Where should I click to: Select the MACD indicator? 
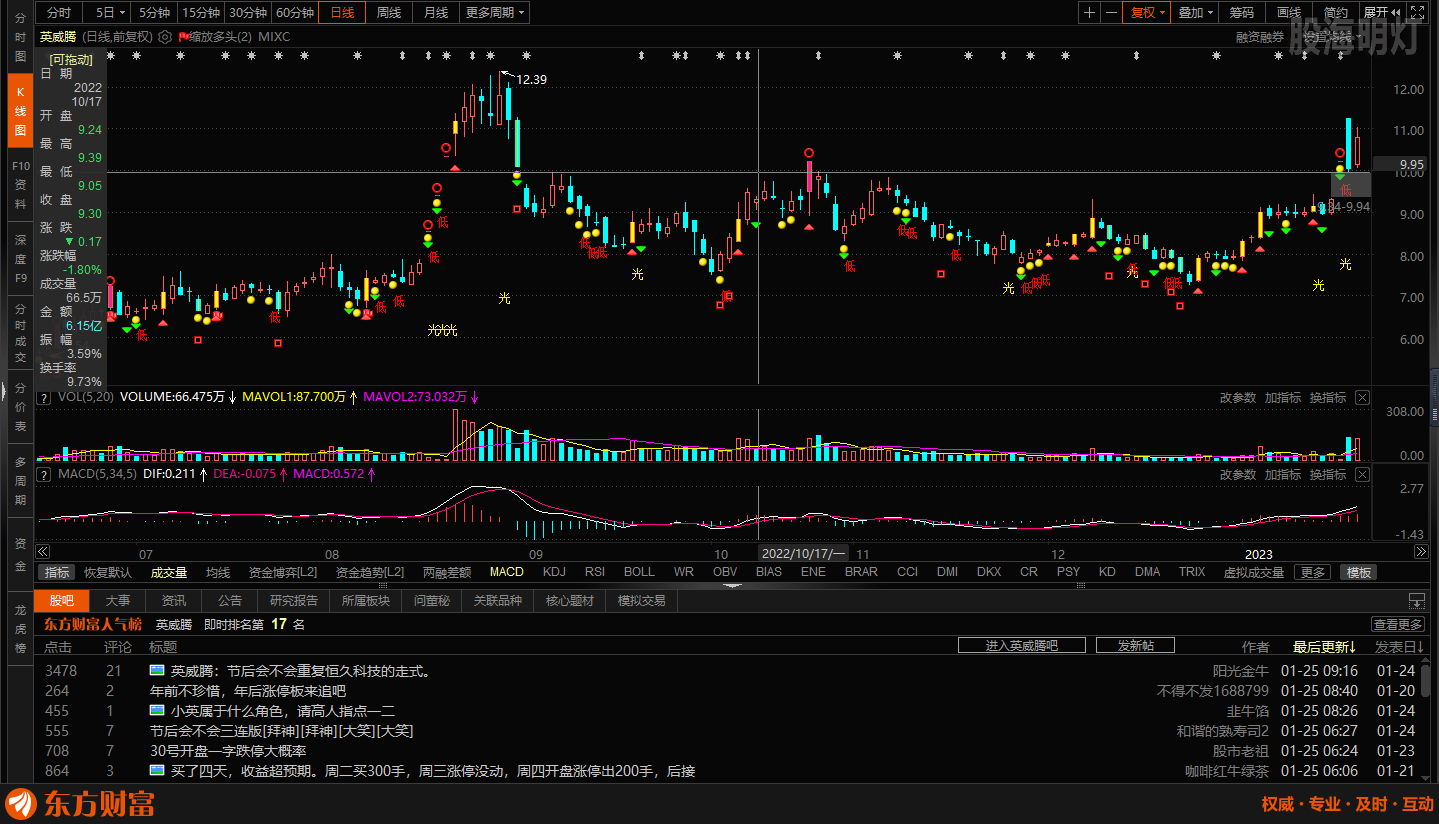point(507,572)
